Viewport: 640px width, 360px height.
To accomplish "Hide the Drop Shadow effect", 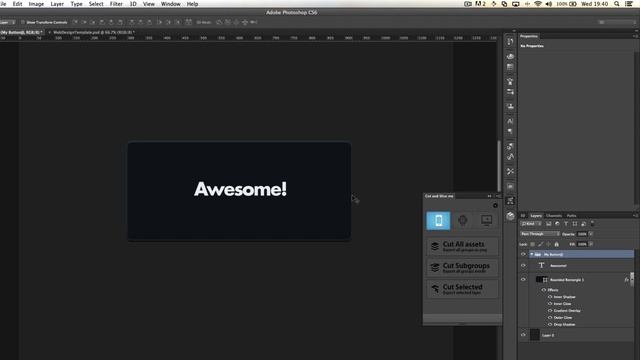I will tap(550, 324).
